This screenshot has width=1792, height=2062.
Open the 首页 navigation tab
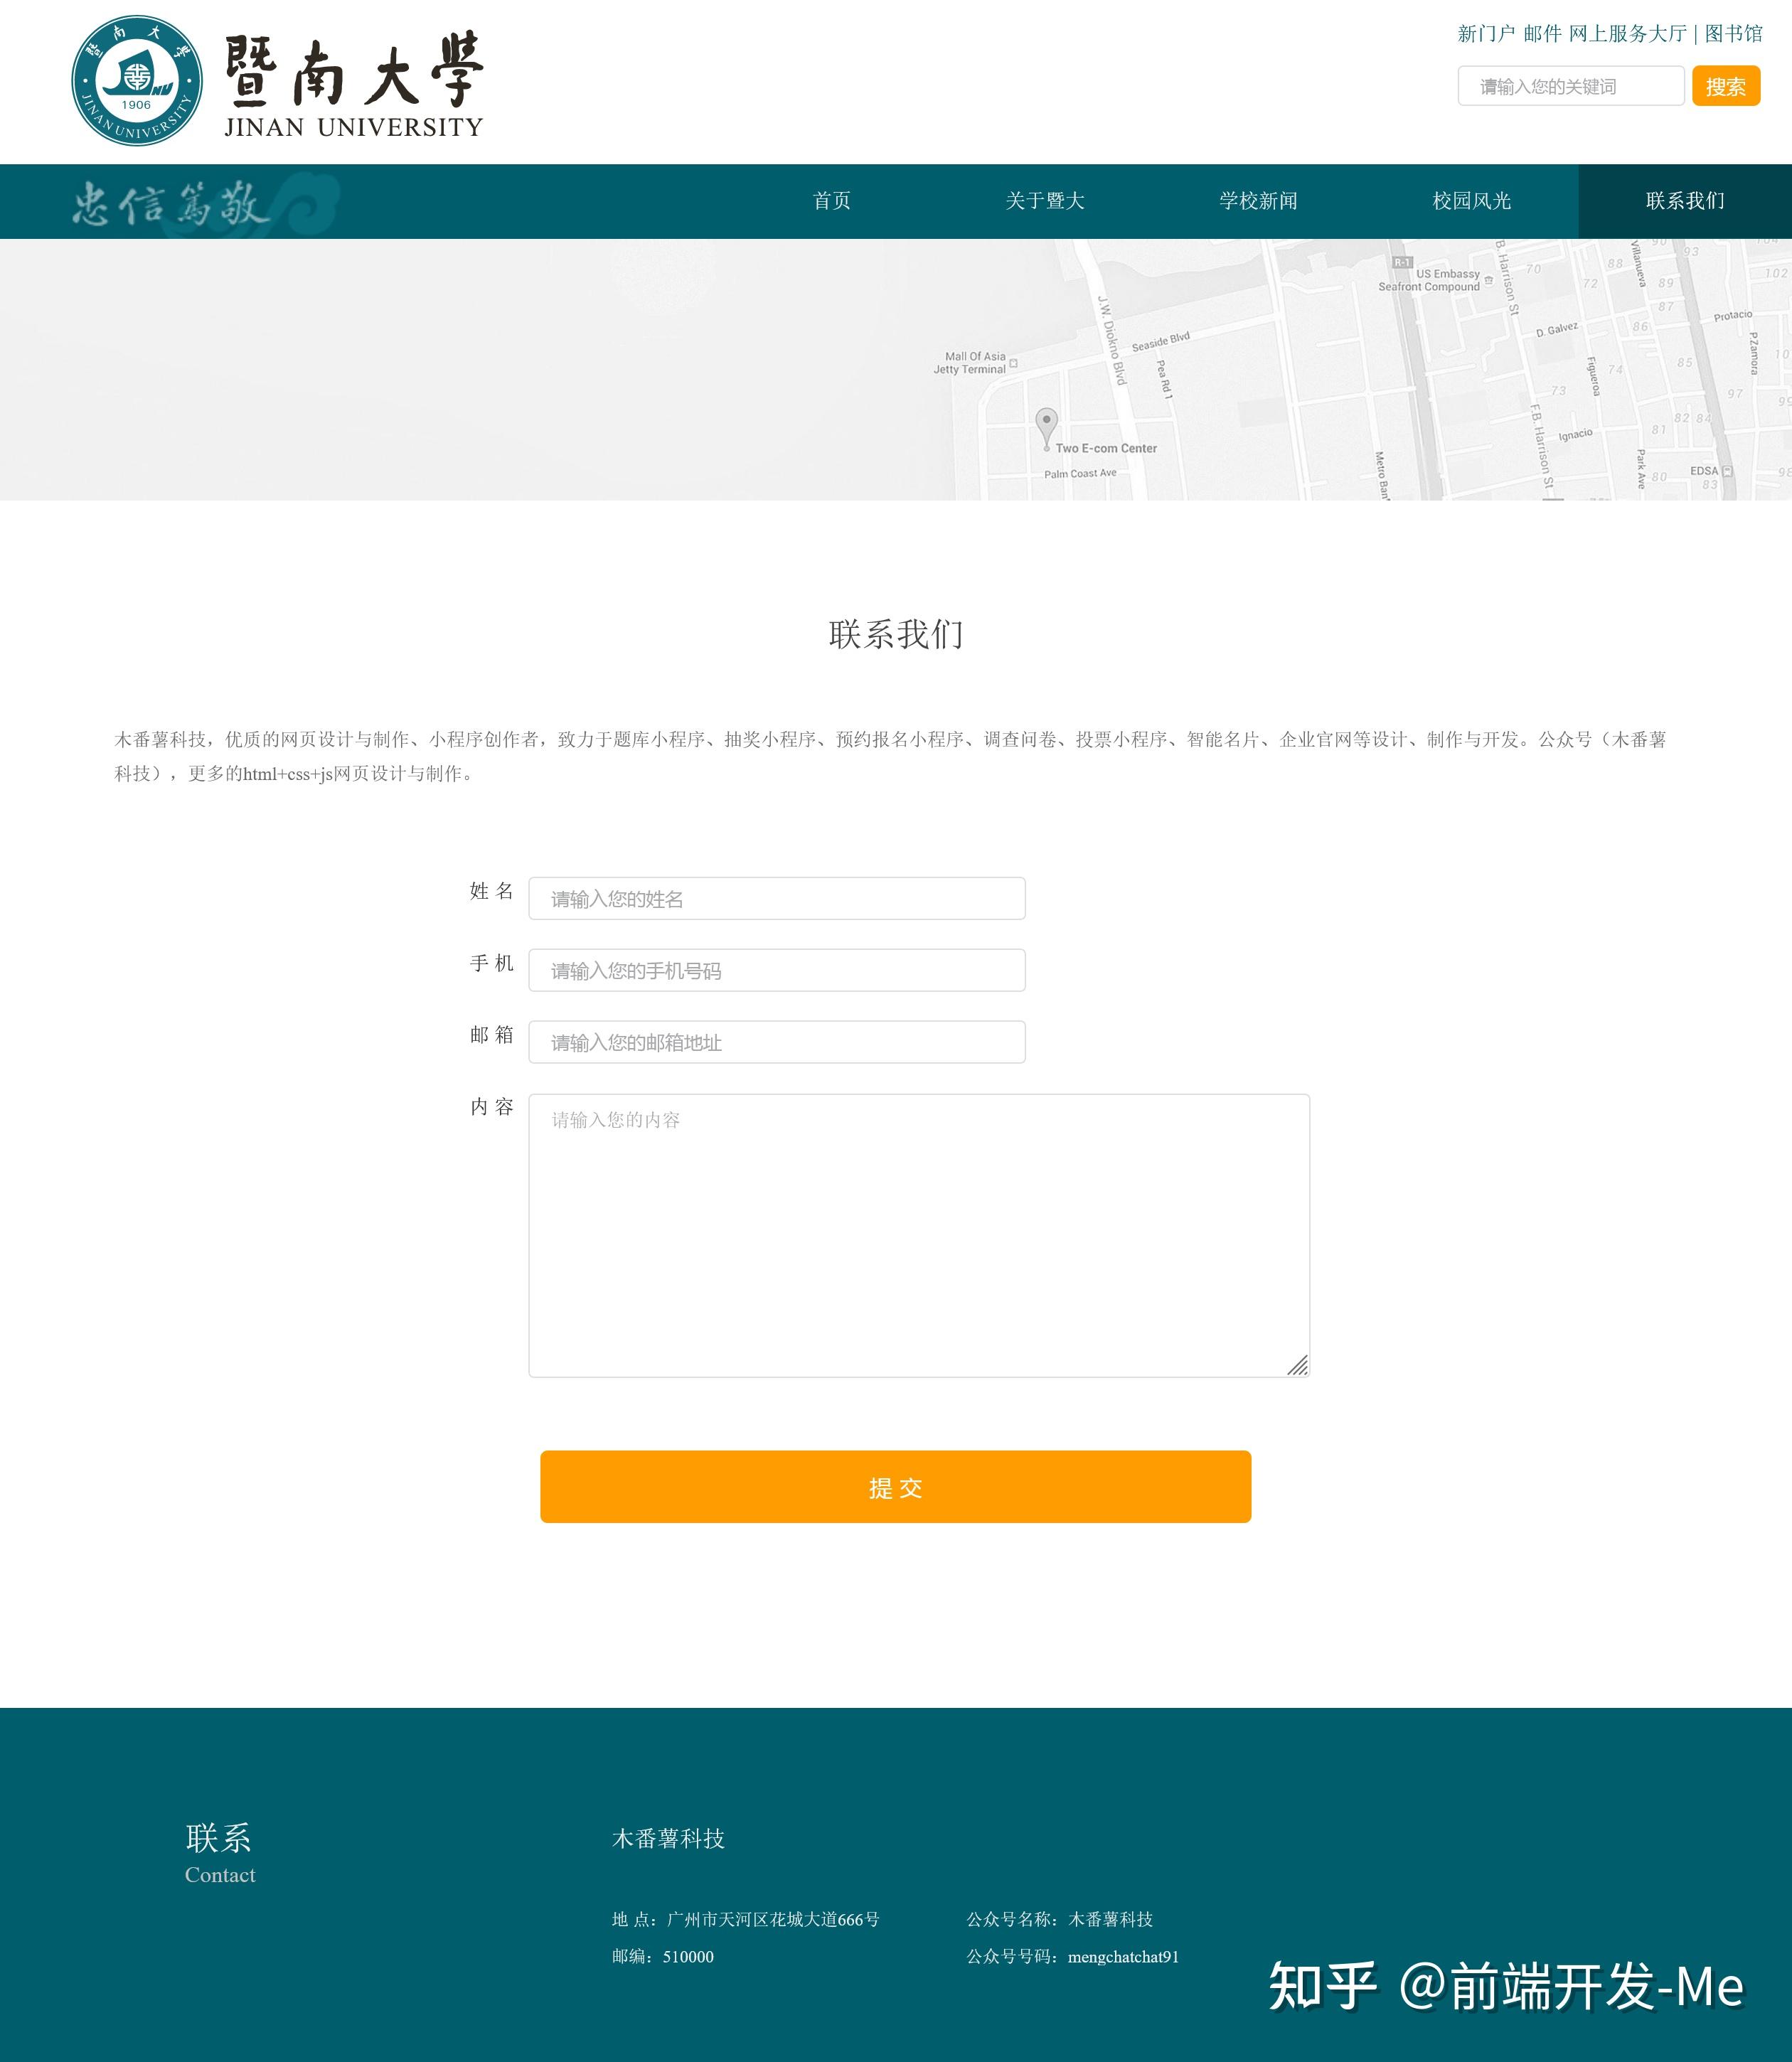[x=831, y=201]
